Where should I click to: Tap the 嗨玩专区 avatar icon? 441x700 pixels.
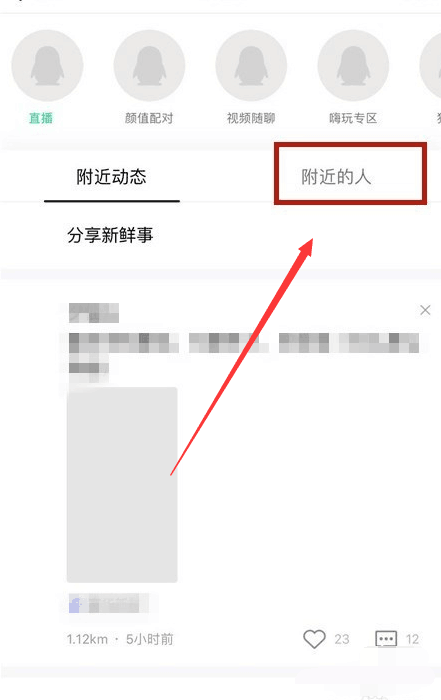(x=353, y=66)
